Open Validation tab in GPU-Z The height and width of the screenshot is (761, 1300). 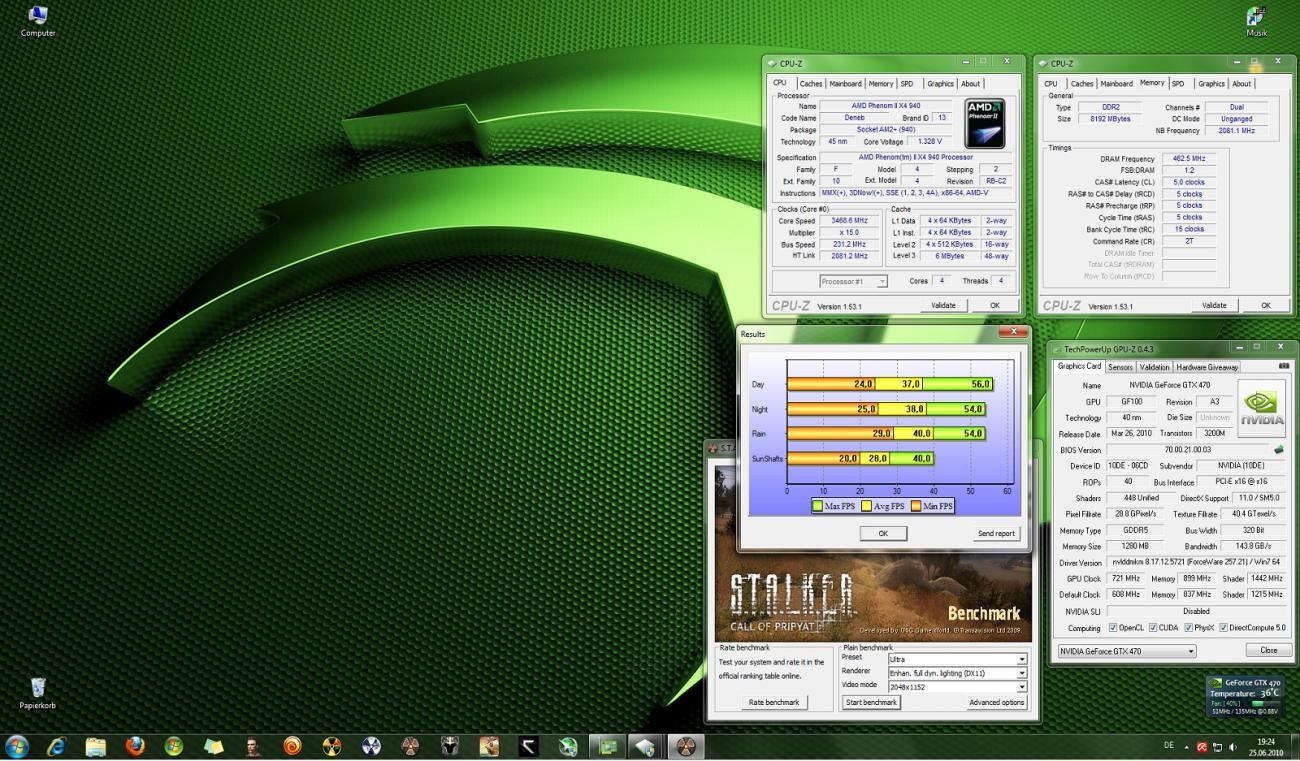click(x=1154, y=367)
